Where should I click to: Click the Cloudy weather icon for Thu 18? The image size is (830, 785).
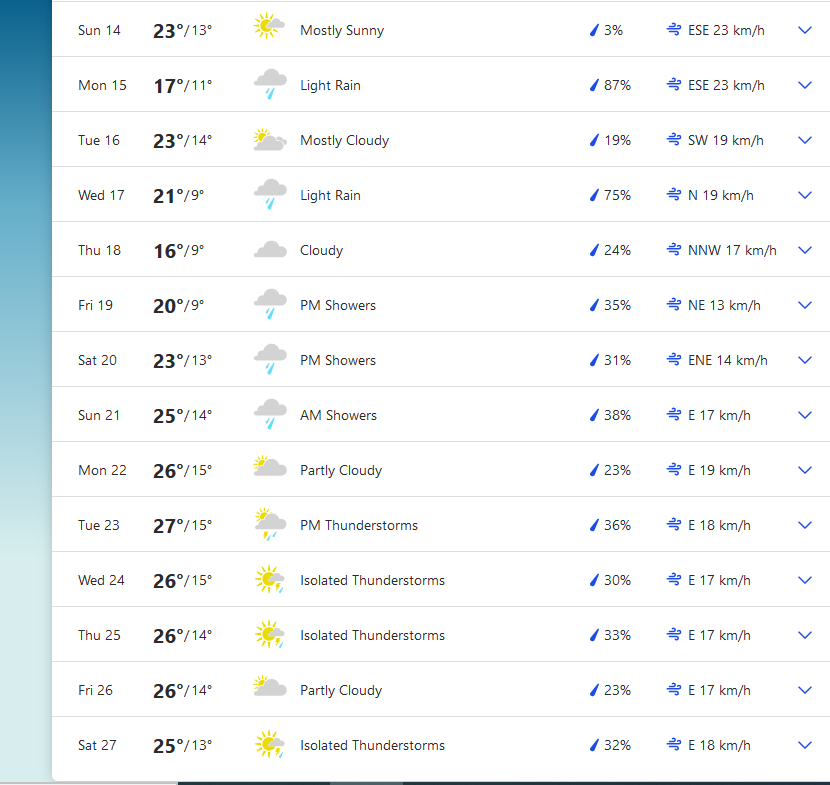click(269, 250)
